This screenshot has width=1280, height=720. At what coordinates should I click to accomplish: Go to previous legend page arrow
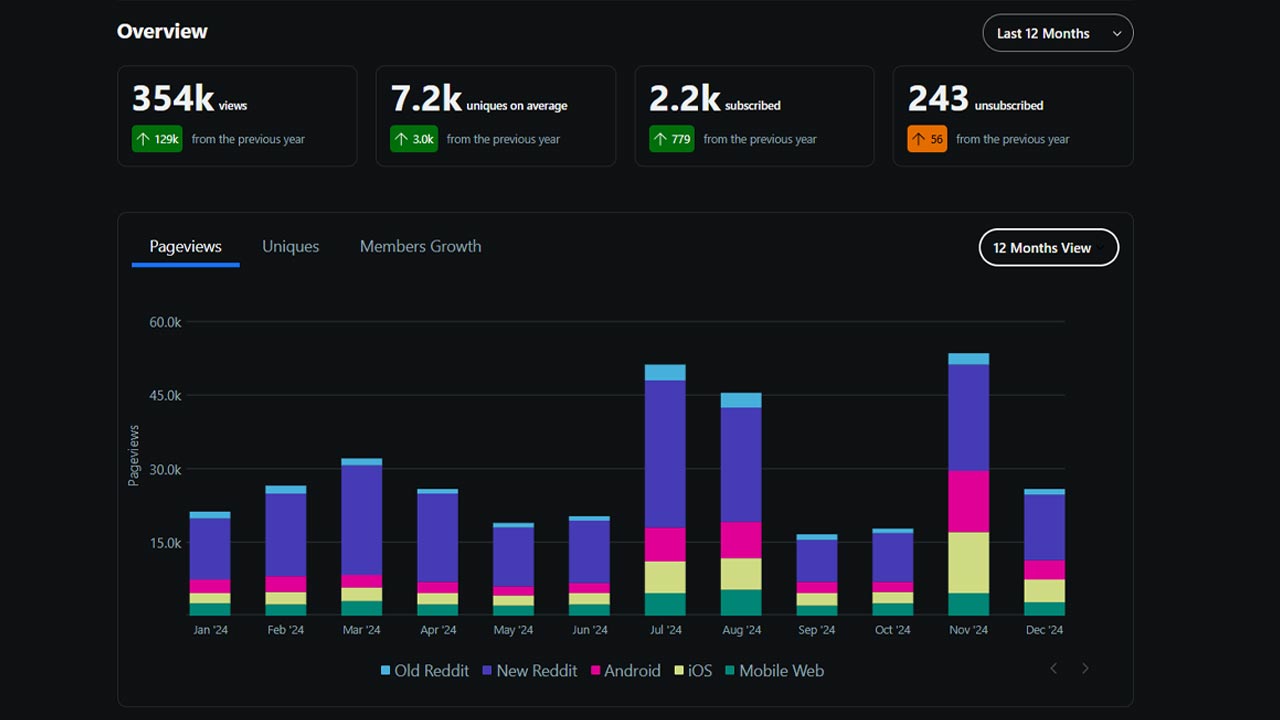click(1053, 668)
